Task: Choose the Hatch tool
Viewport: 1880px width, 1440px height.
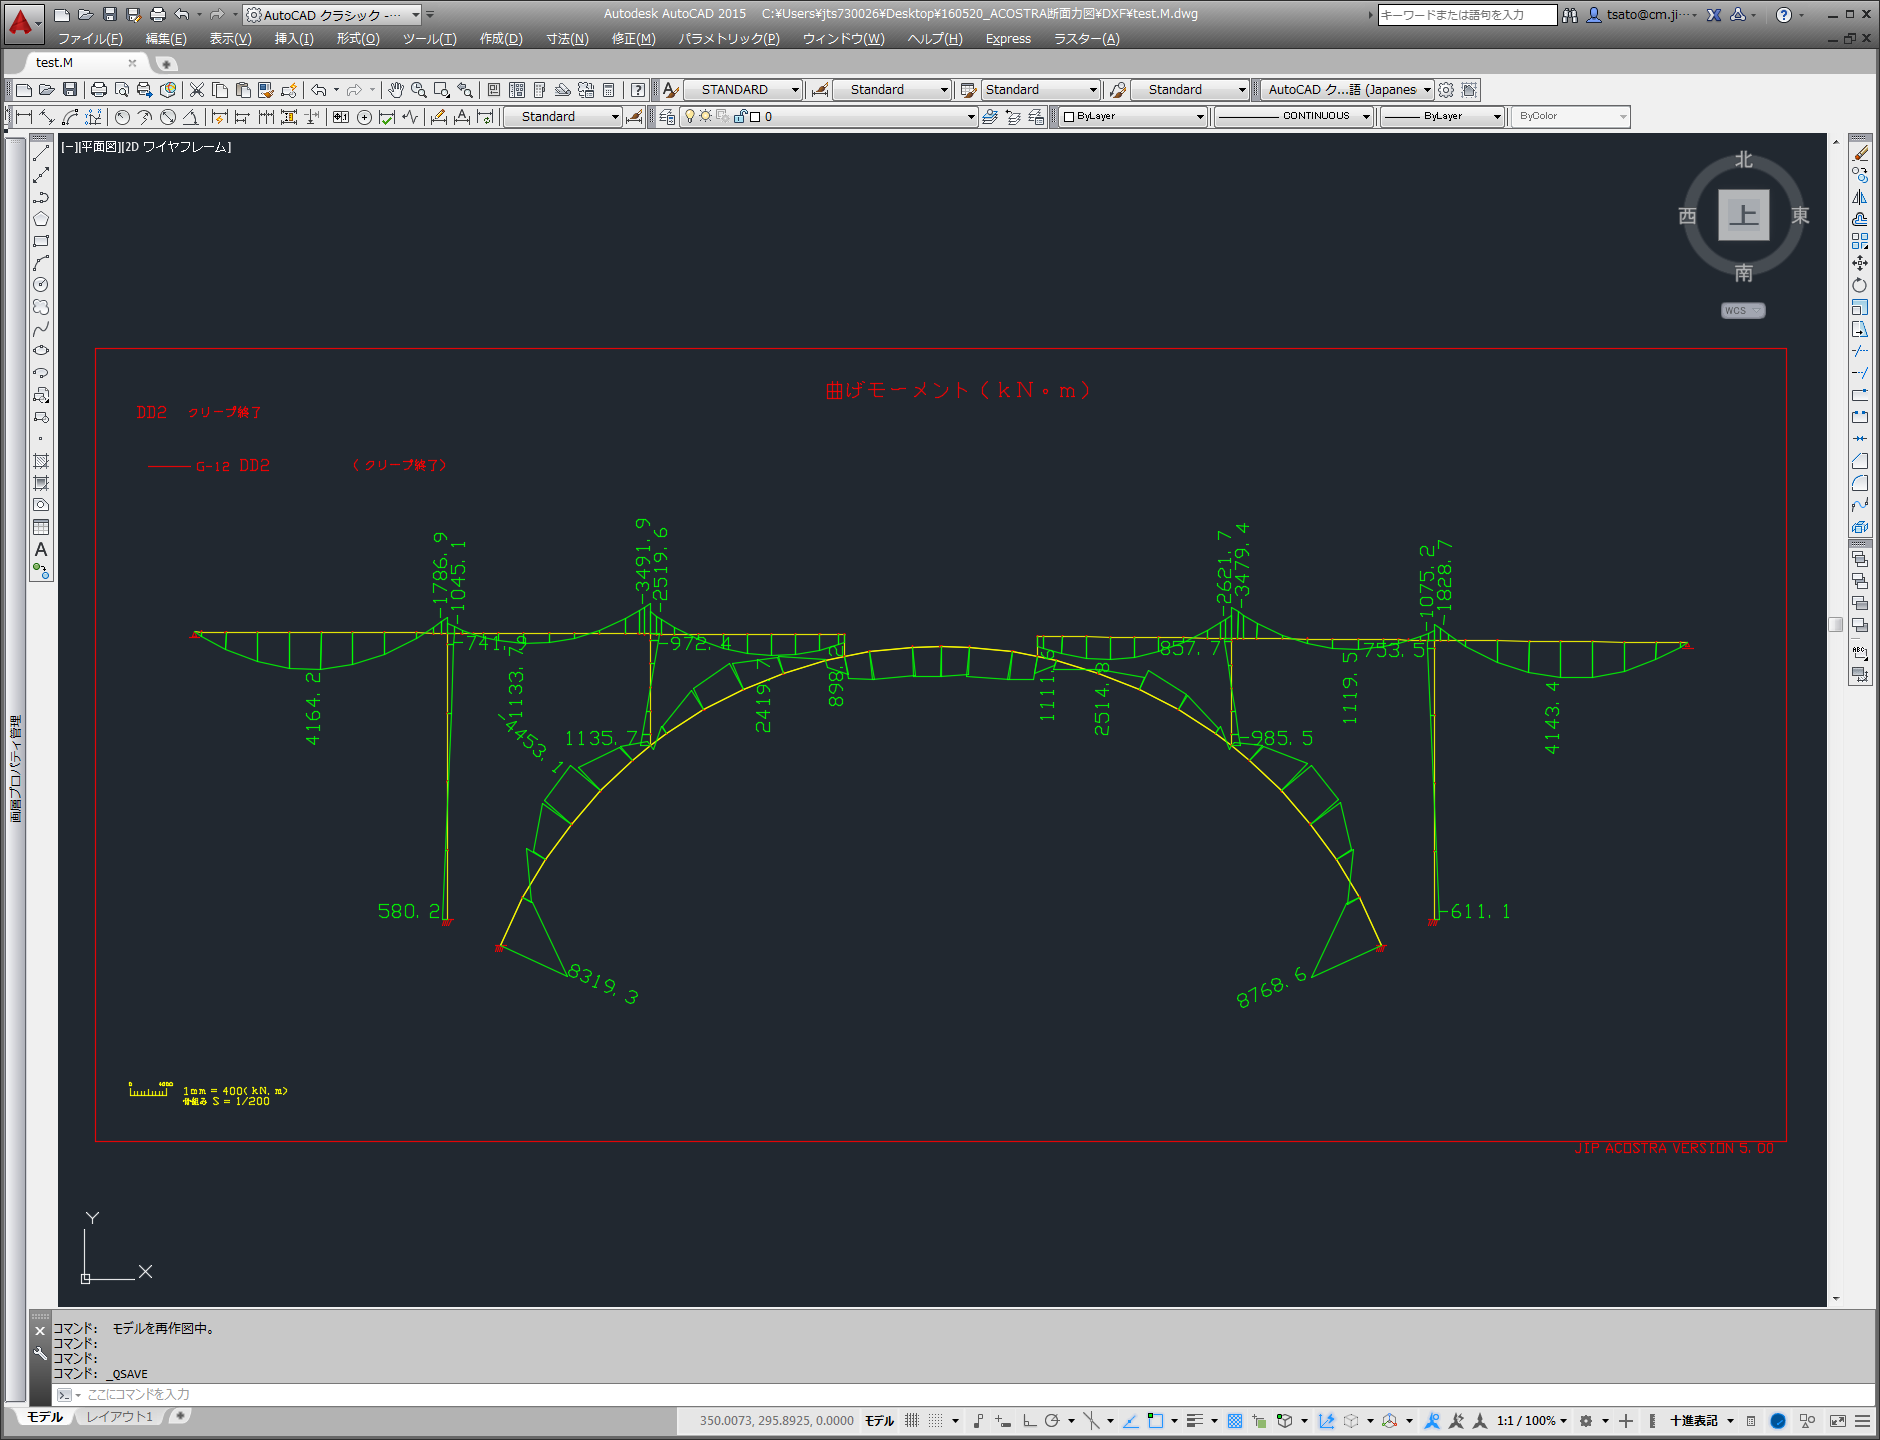Action: click(41, 461)
